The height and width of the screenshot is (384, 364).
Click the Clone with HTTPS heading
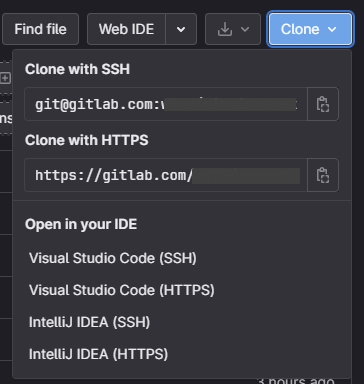[87, 140]
